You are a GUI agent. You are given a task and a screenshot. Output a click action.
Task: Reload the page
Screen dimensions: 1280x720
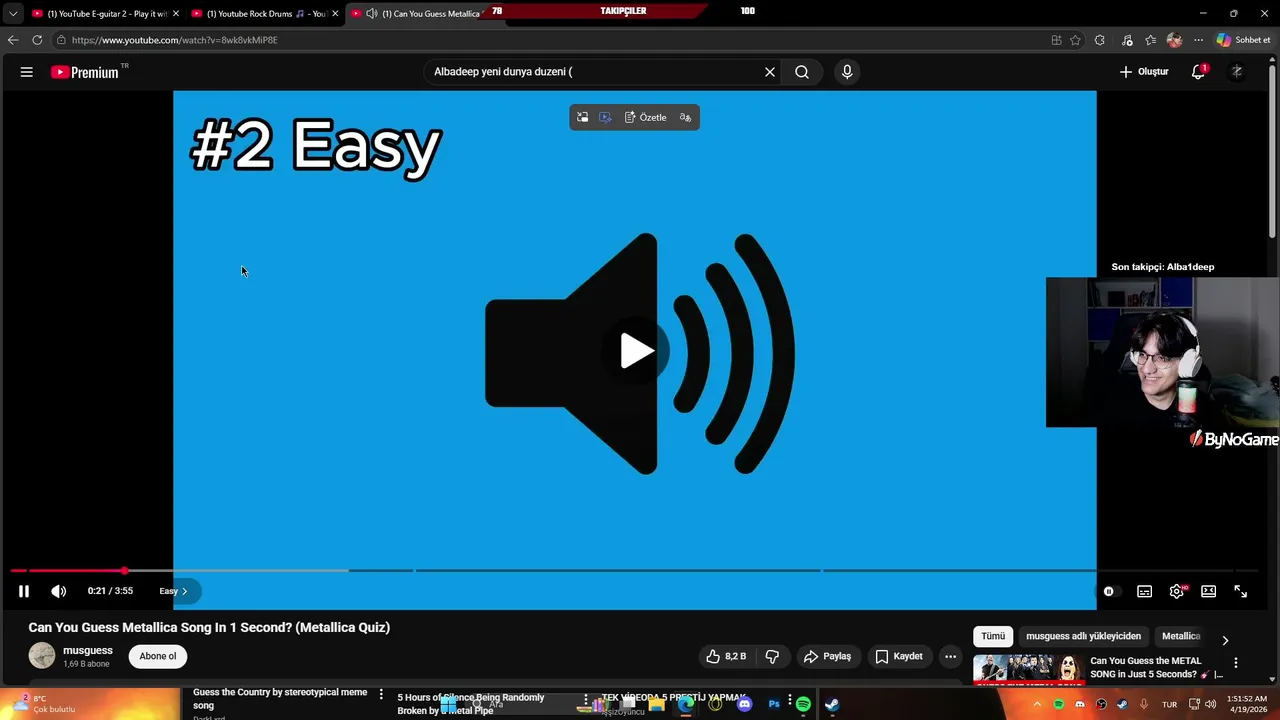click(37, 40)
